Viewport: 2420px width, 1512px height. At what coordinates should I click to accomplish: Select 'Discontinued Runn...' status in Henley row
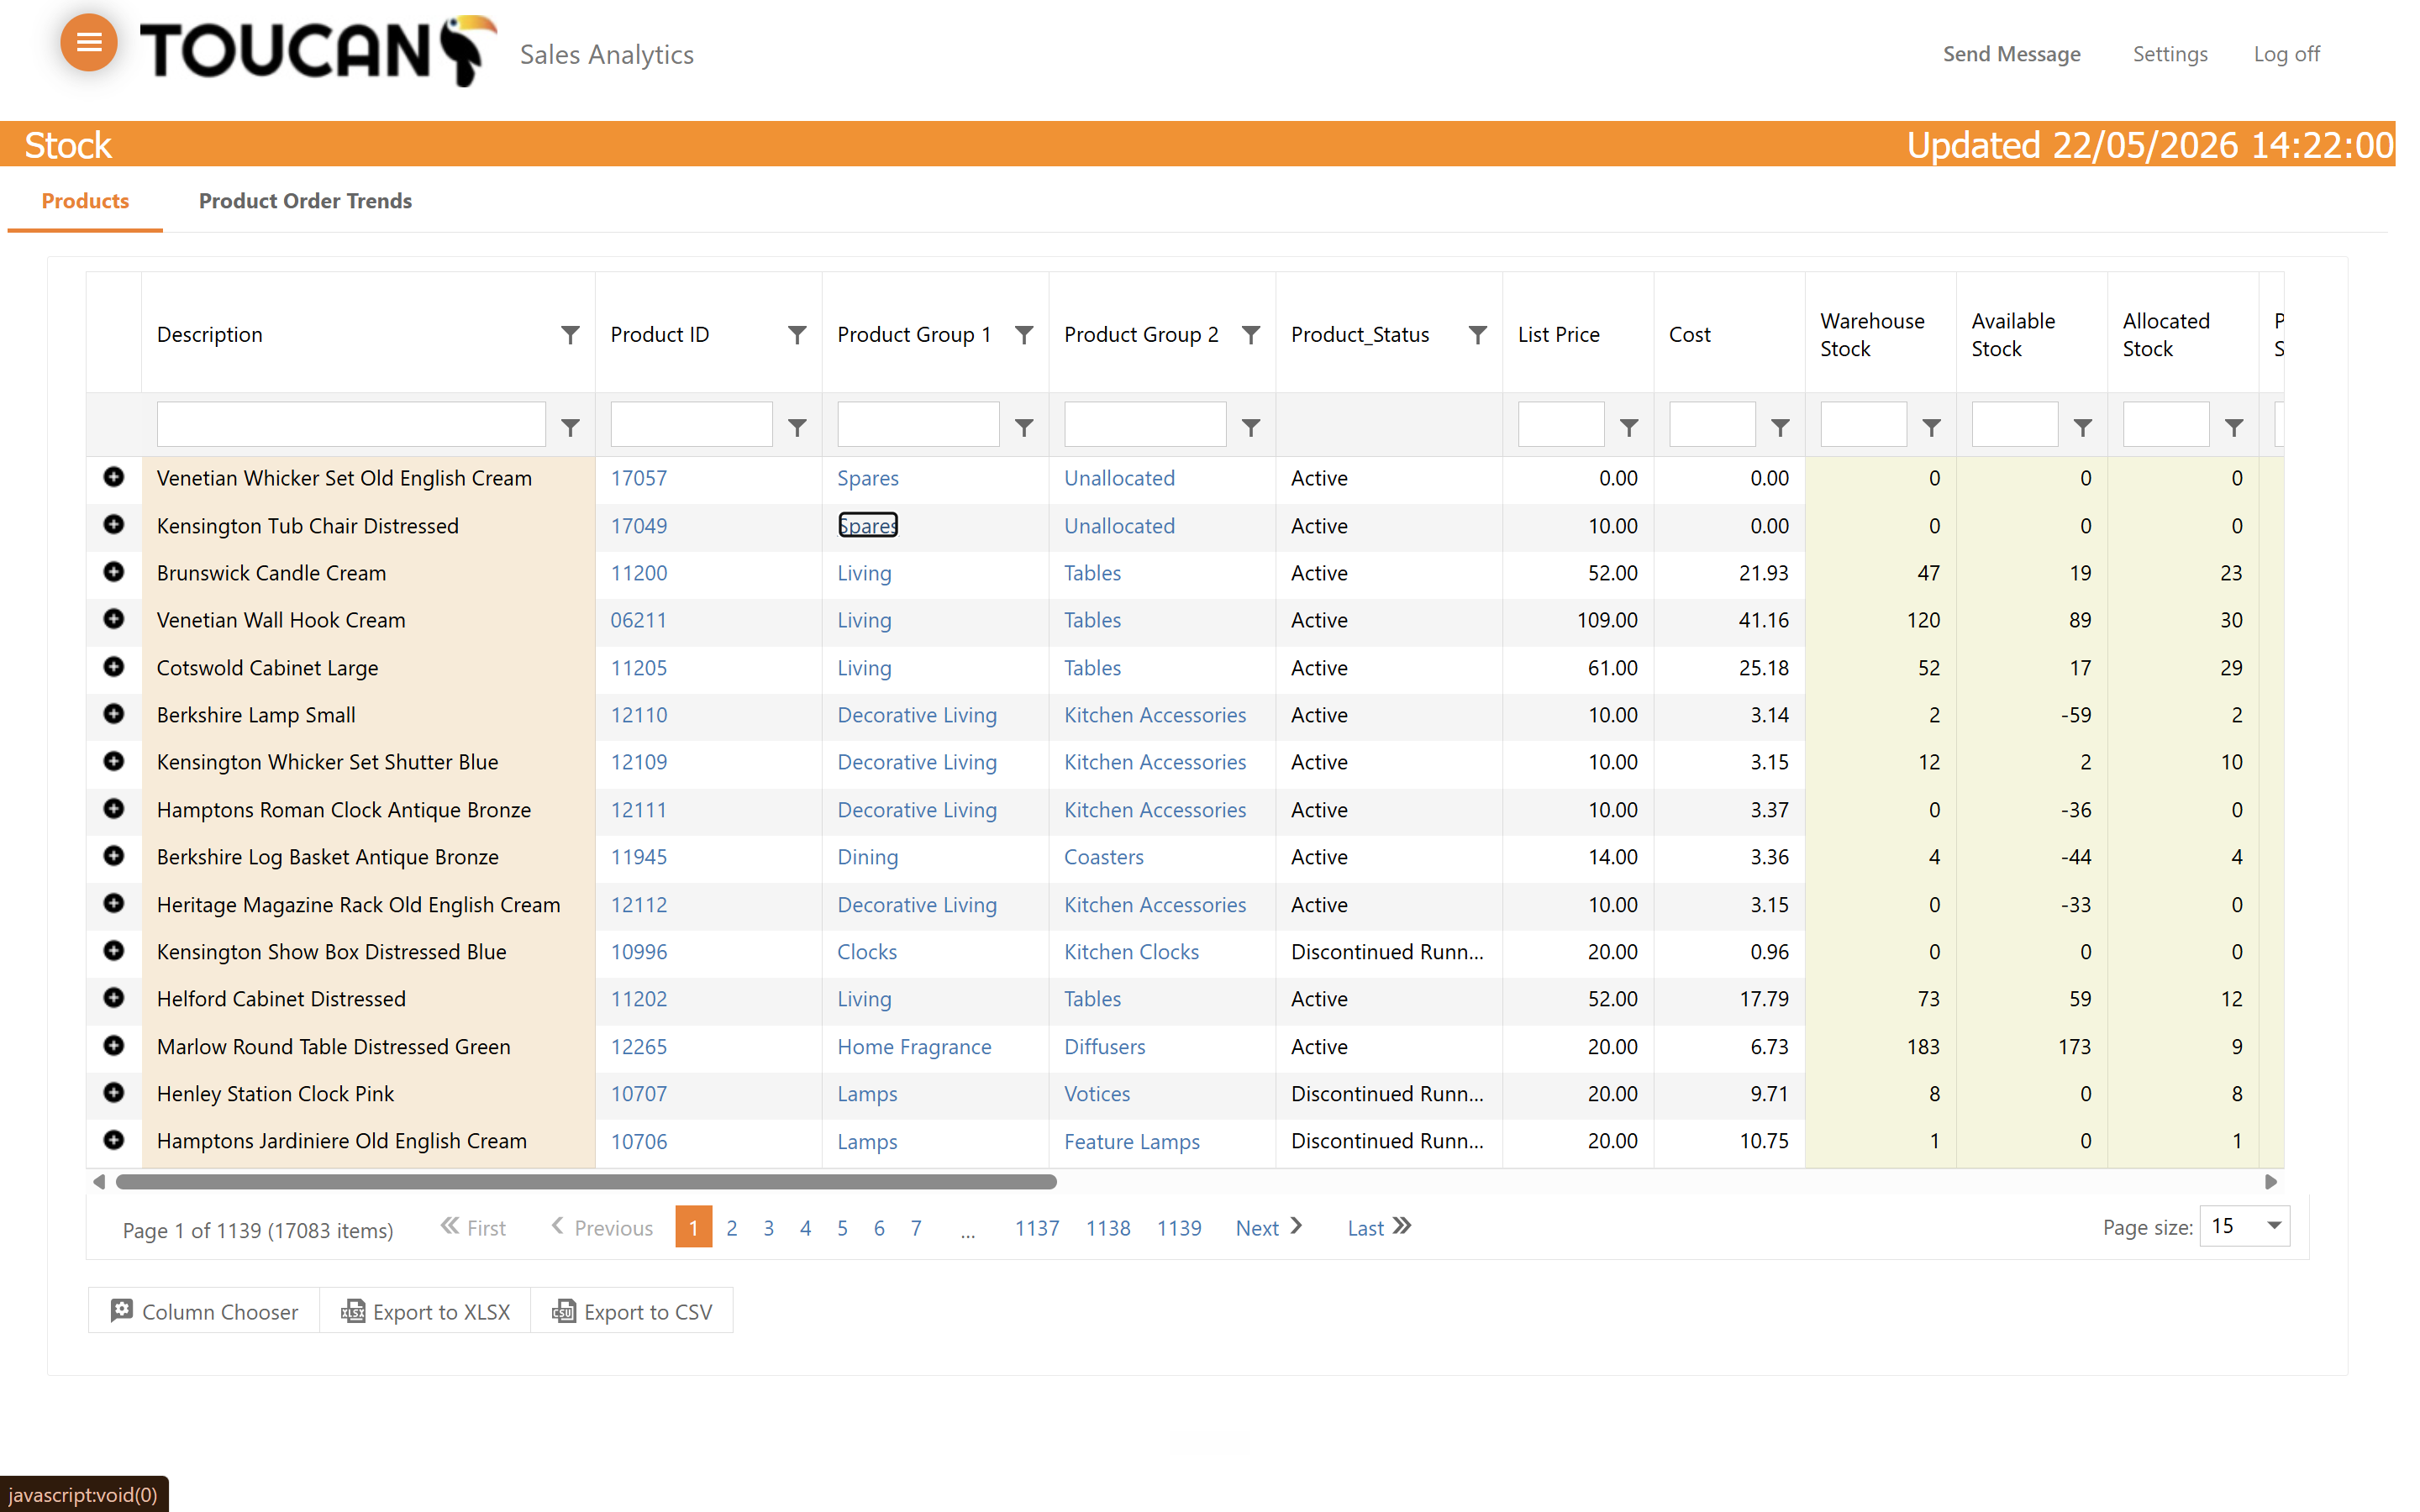click(1386, 1094)
